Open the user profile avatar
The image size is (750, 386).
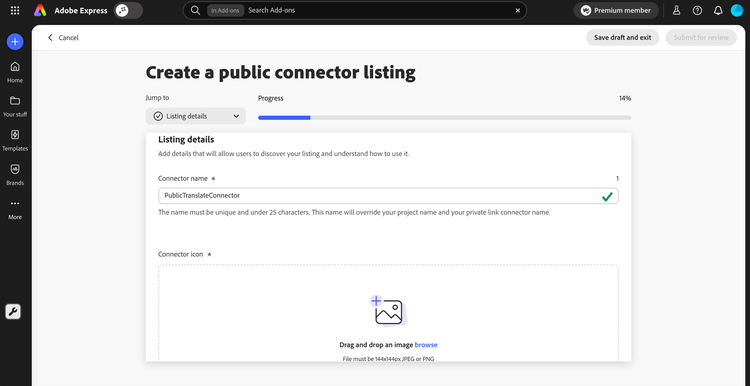[737, 10]
